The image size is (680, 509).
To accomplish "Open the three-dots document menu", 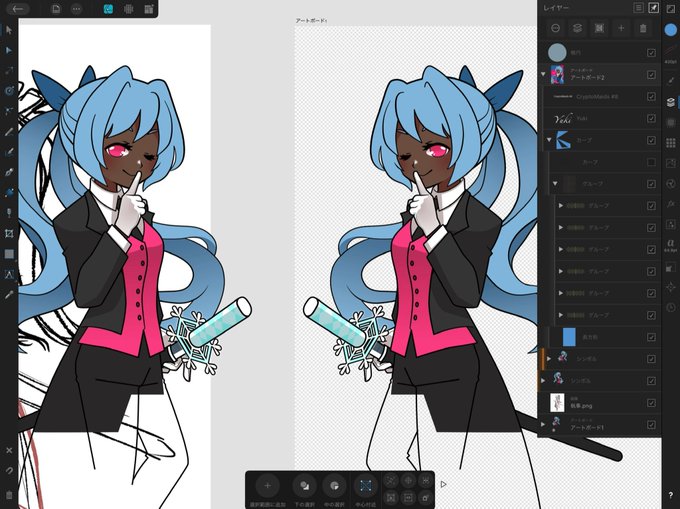I will [x=76, y=9].
